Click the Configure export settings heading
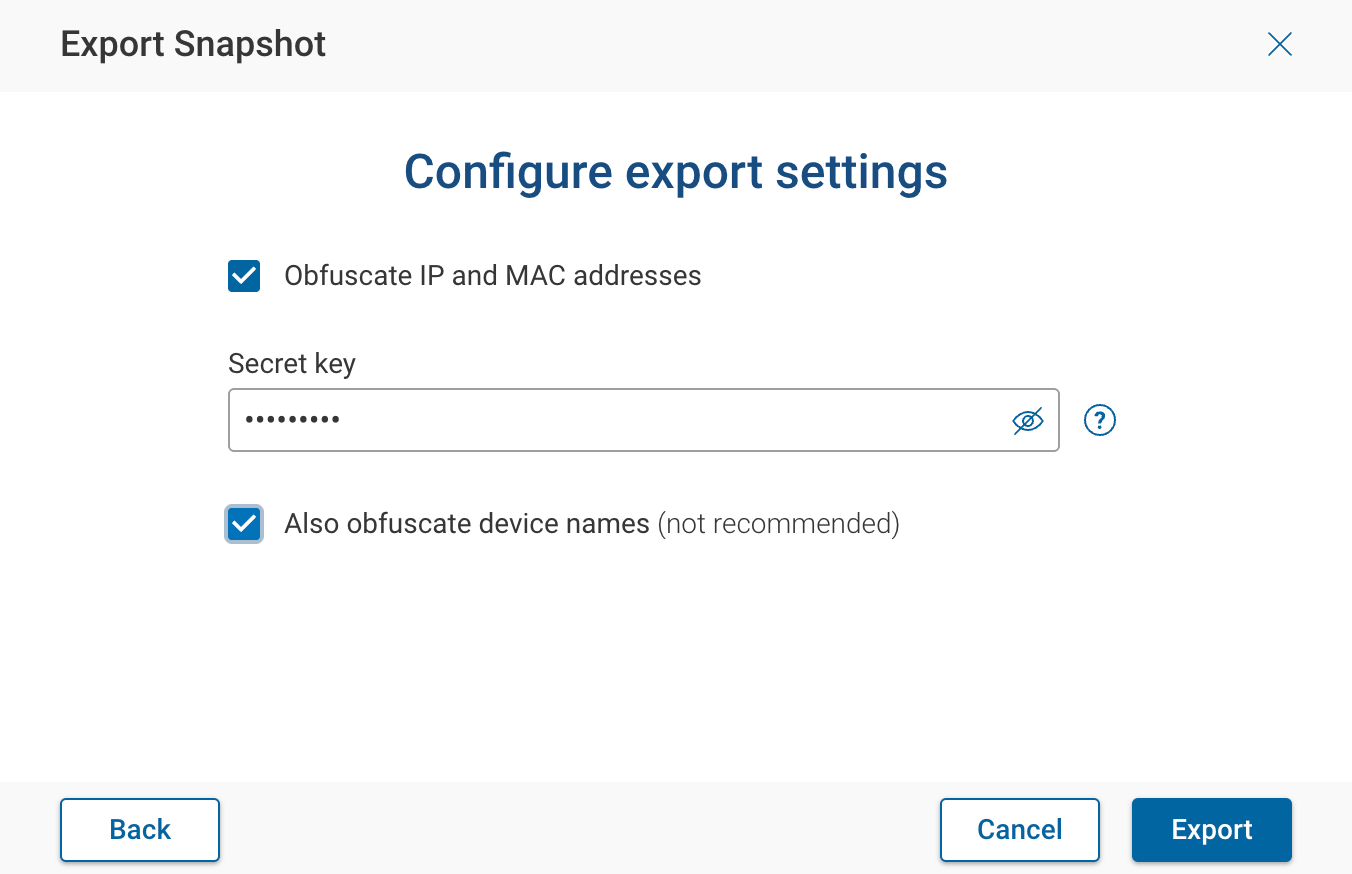The width and height of the screenshot is (1352, 874). point(675,171)
